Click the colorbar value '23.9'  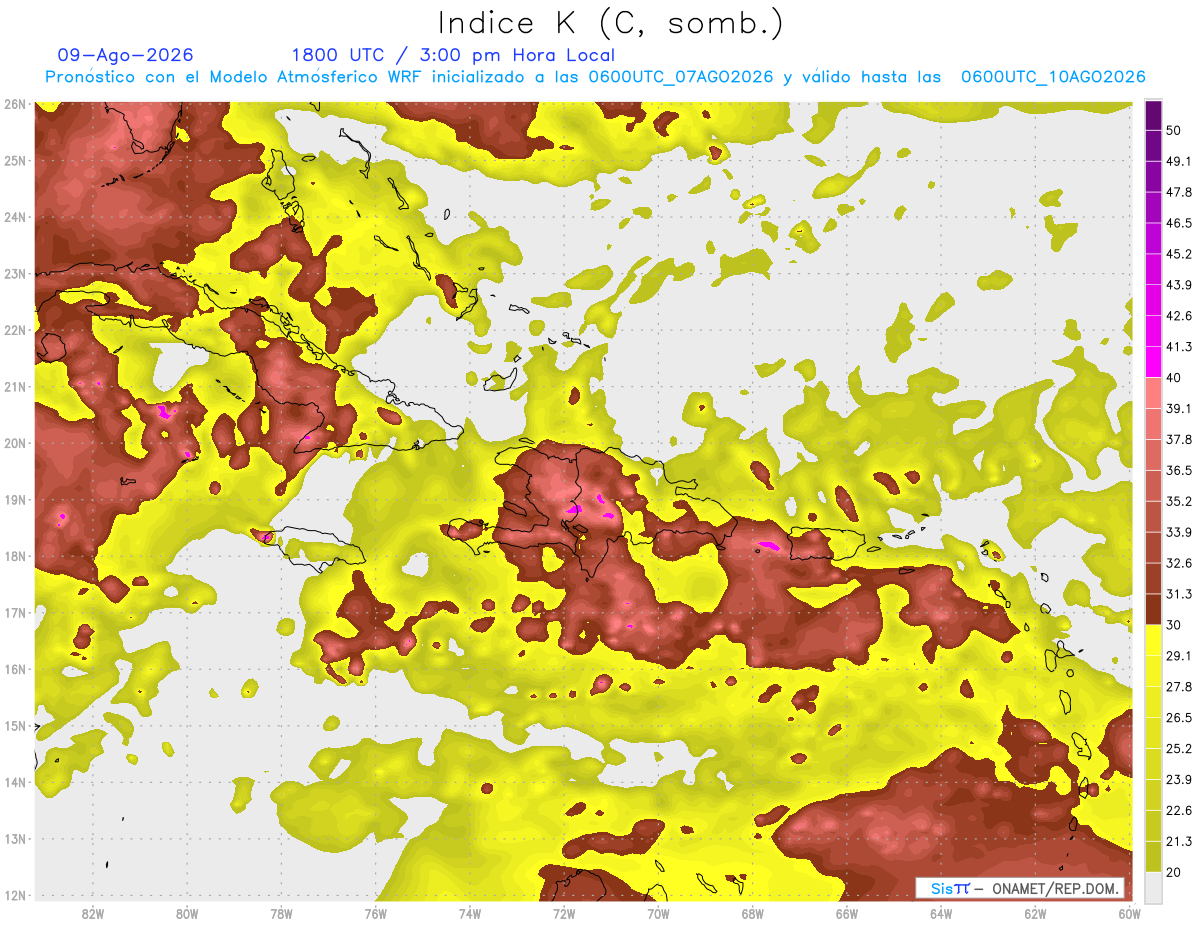point(1179,780)
